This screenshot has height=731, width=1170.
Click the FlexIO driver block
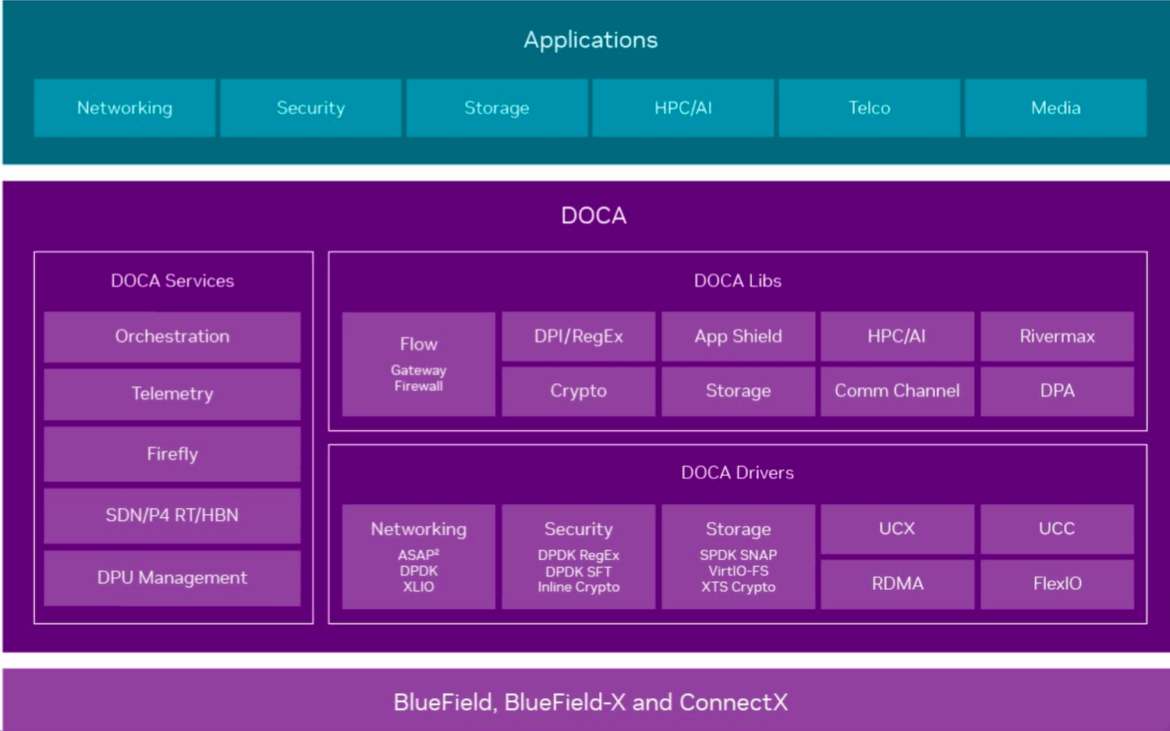click(x=1057, y=584)
